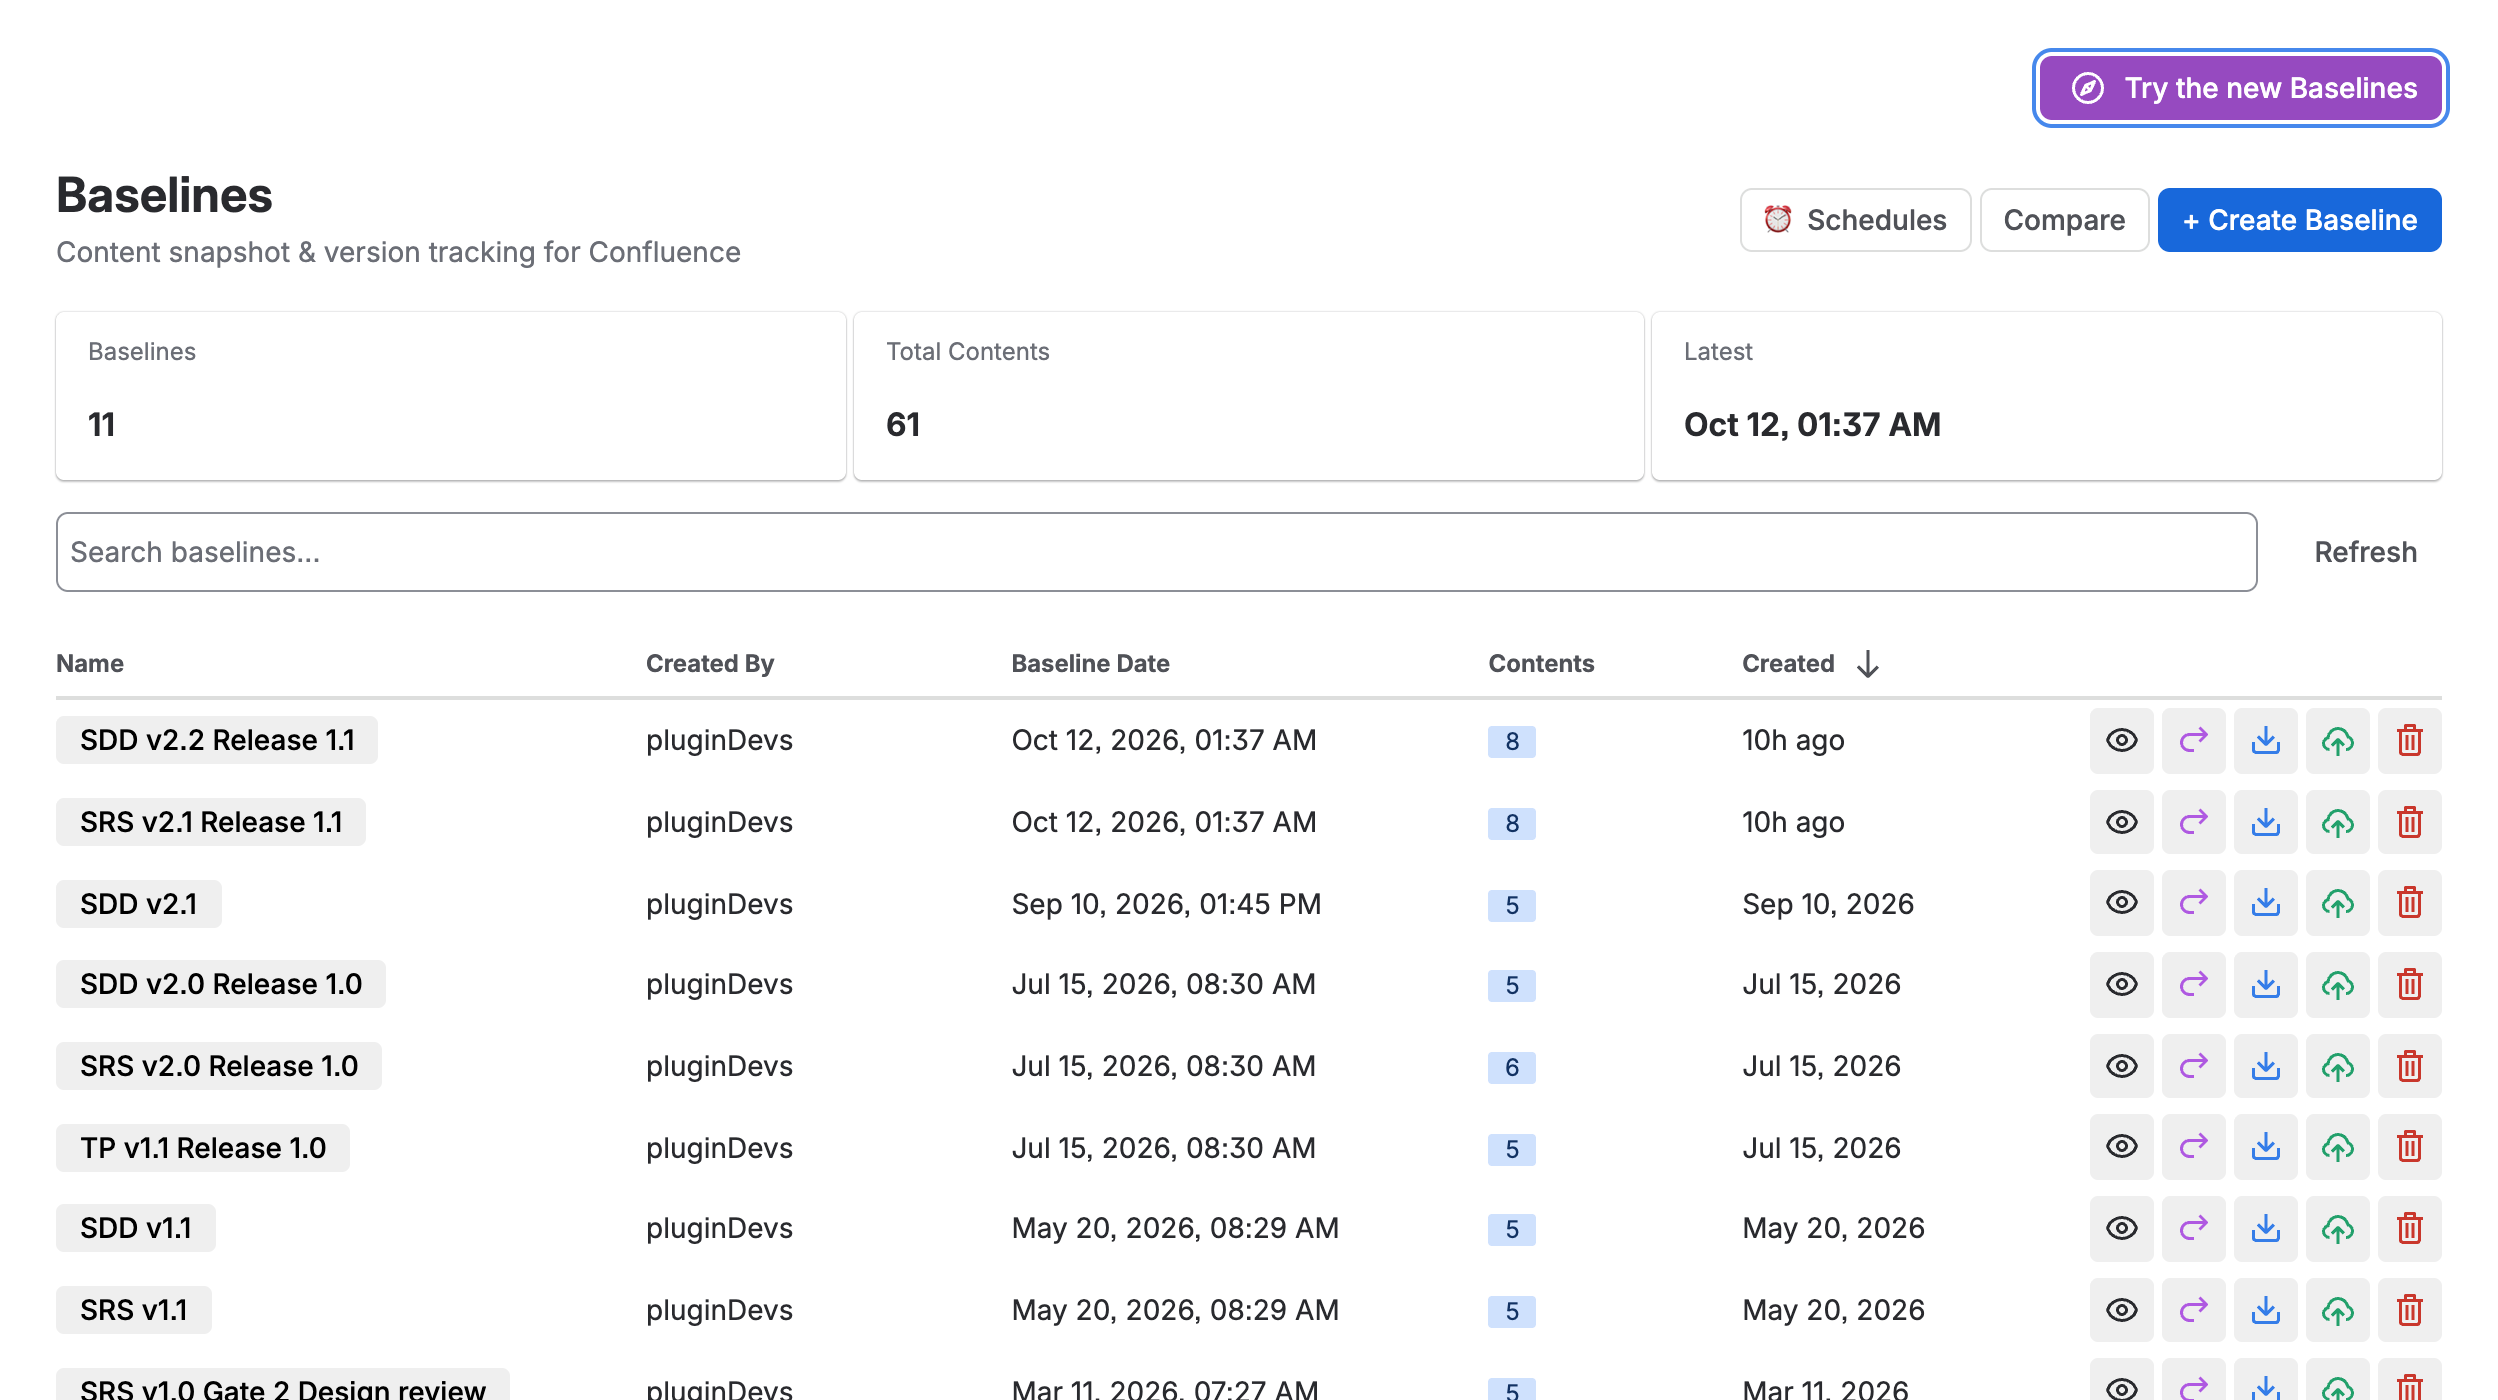Restore the SDD v2.2 Release 1.1 baseline via upload icon
2498x1400 pixels.
click(2337, 741)
